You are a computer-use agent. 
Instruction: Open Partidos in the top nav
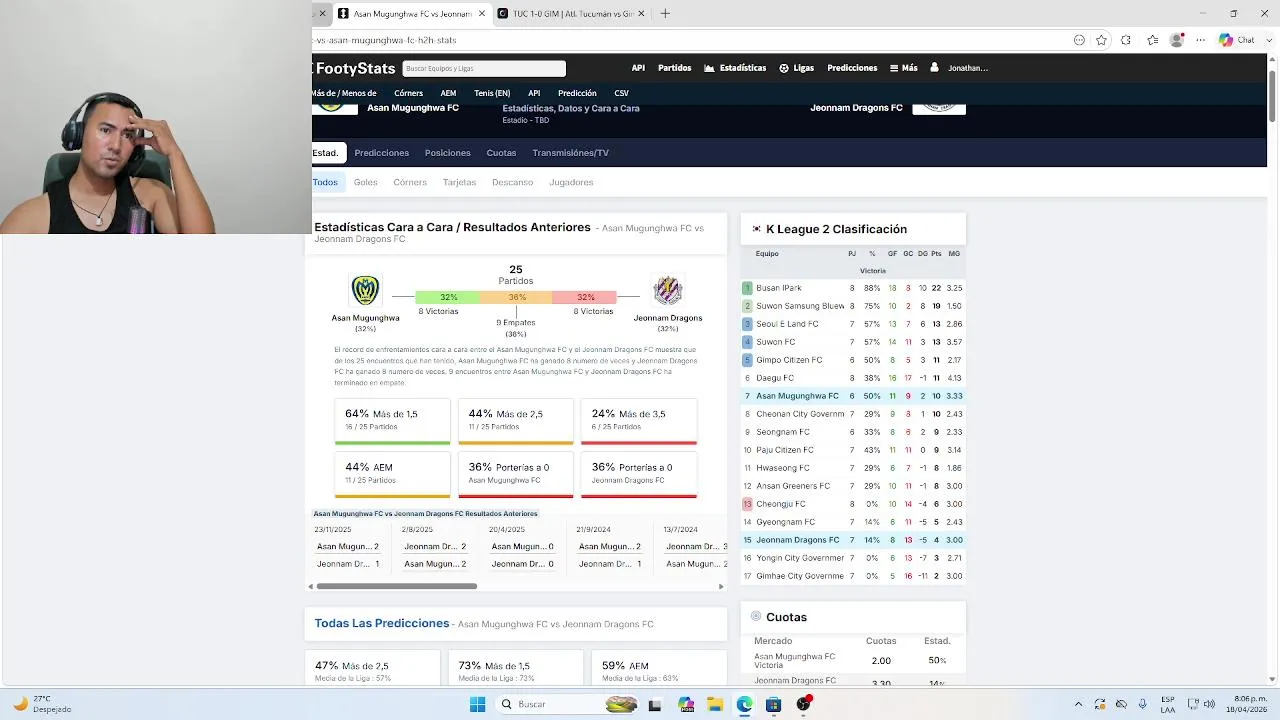click(x=674, y=68)
